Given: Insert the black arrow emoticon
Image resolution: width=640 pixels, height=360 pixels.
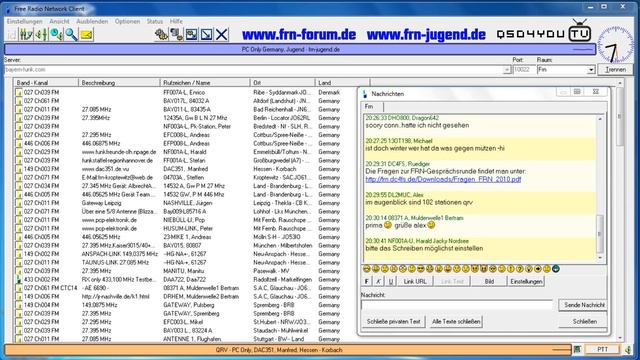Looking at the screenshot, I should 538,269.
